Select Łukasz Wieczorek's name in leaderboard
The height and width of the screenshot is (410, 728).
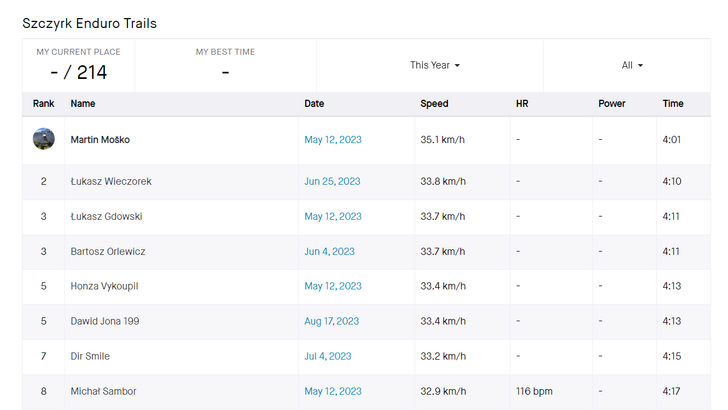(x=111, y=182)
